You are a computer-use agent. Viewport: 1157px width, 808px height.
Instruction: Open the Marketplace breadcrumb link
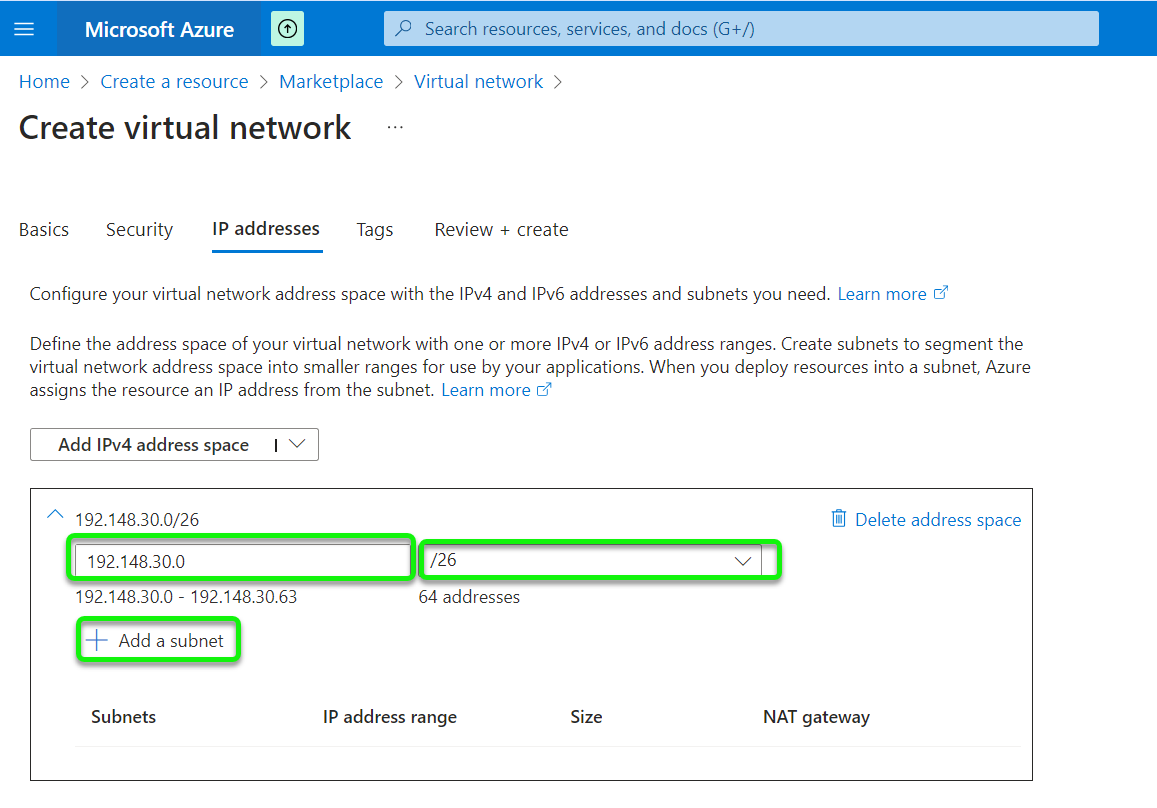click(331, 81)
